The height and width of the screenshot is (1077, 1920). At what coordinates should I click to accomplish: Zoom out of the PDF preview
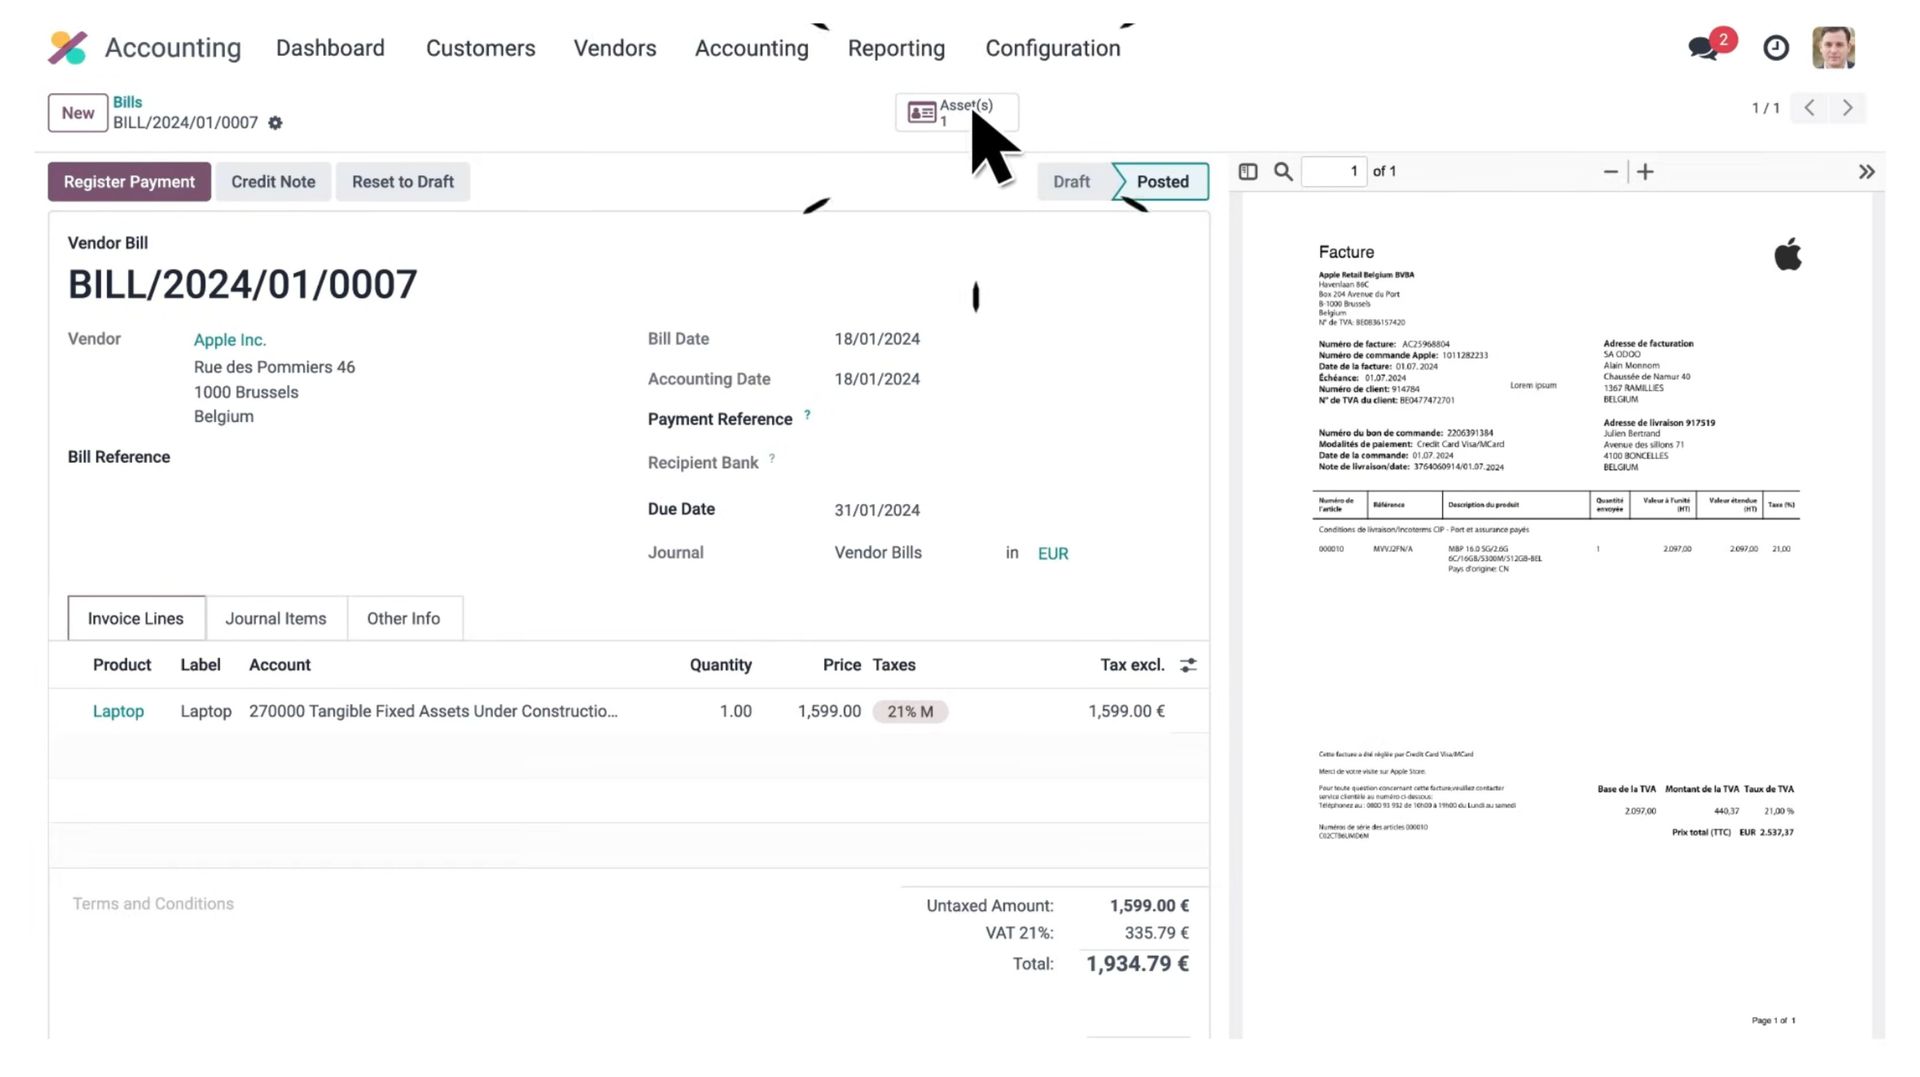1610,172
